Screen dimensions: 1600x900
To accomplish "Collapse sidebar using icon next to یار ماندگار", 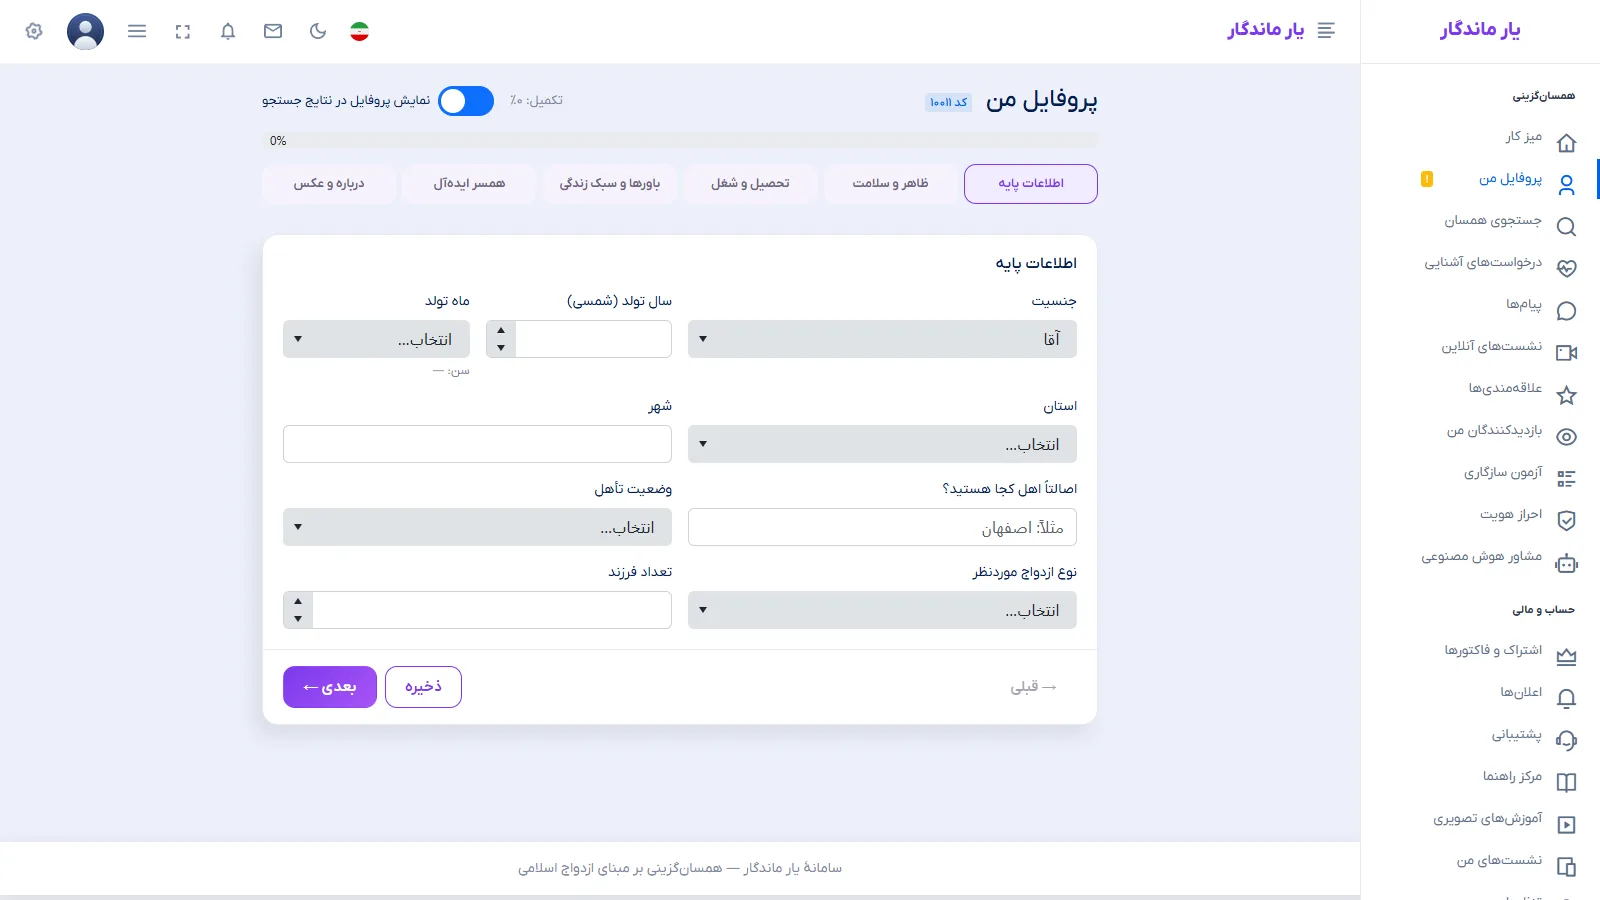I will coord(1326,31).
